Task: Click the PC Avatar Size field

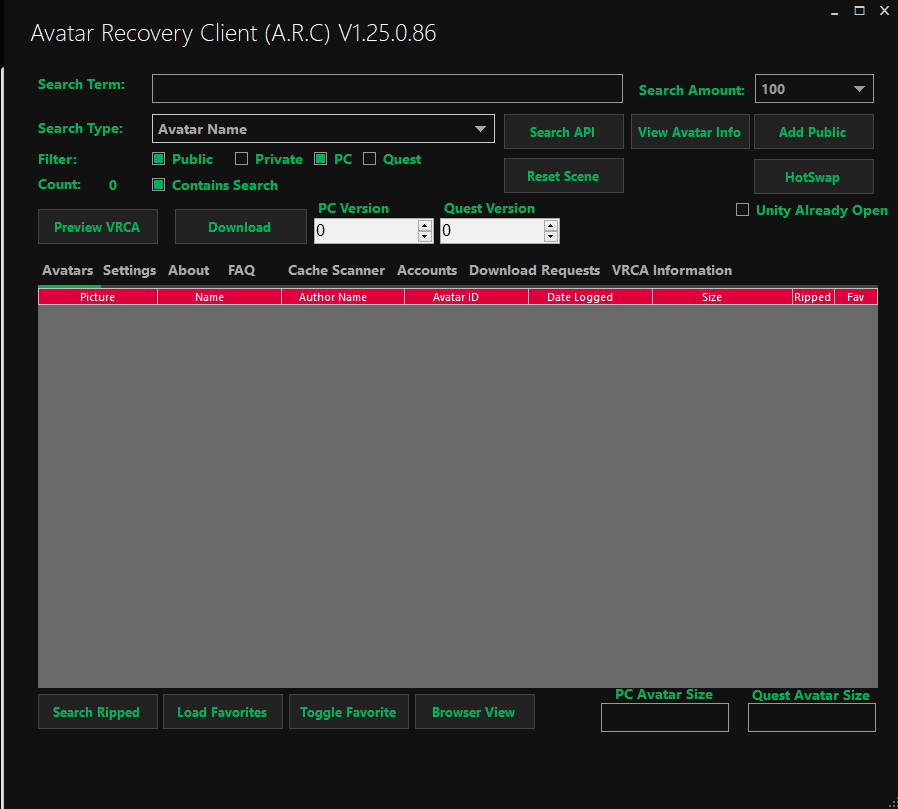Action: coord(665,717)
